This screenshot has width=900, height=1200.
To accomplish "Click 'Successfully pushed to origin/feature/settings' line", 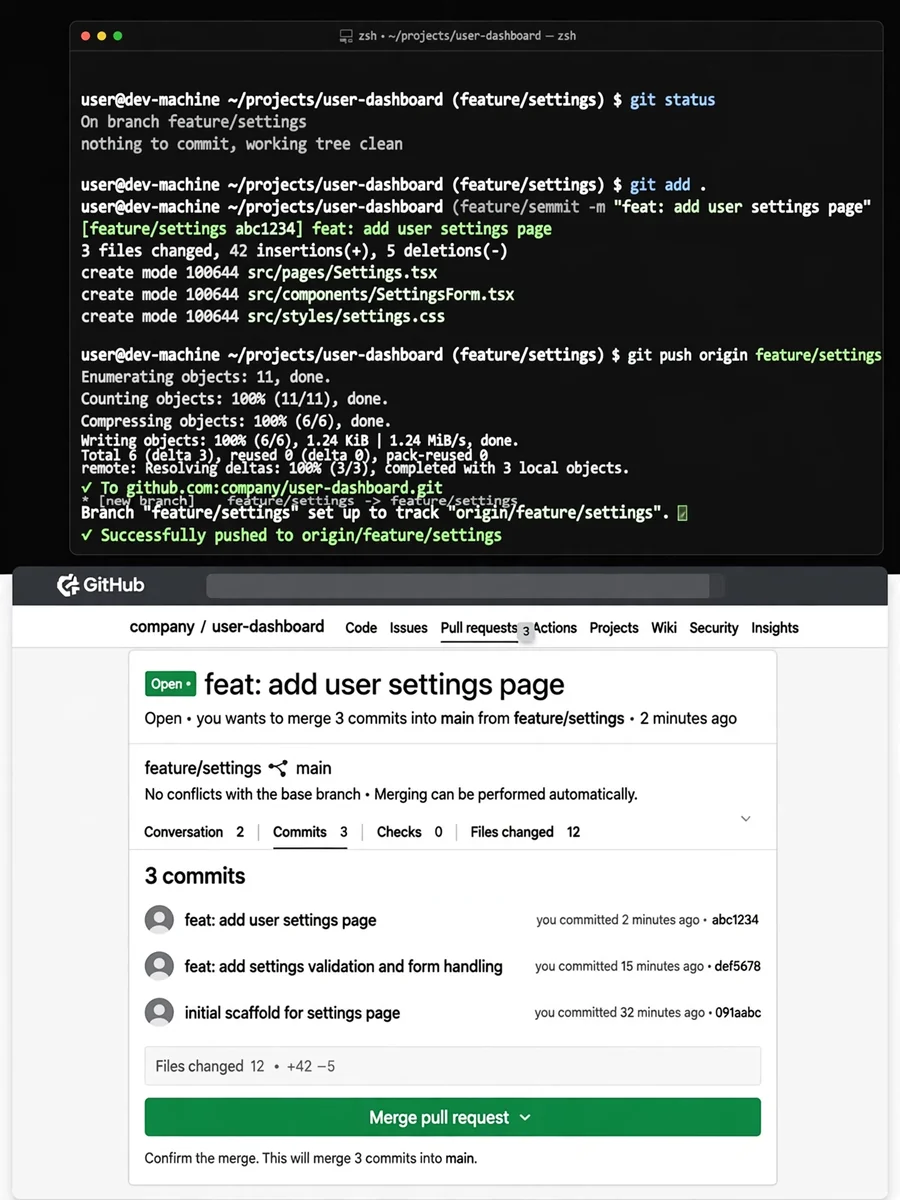I will coord(291,535).
